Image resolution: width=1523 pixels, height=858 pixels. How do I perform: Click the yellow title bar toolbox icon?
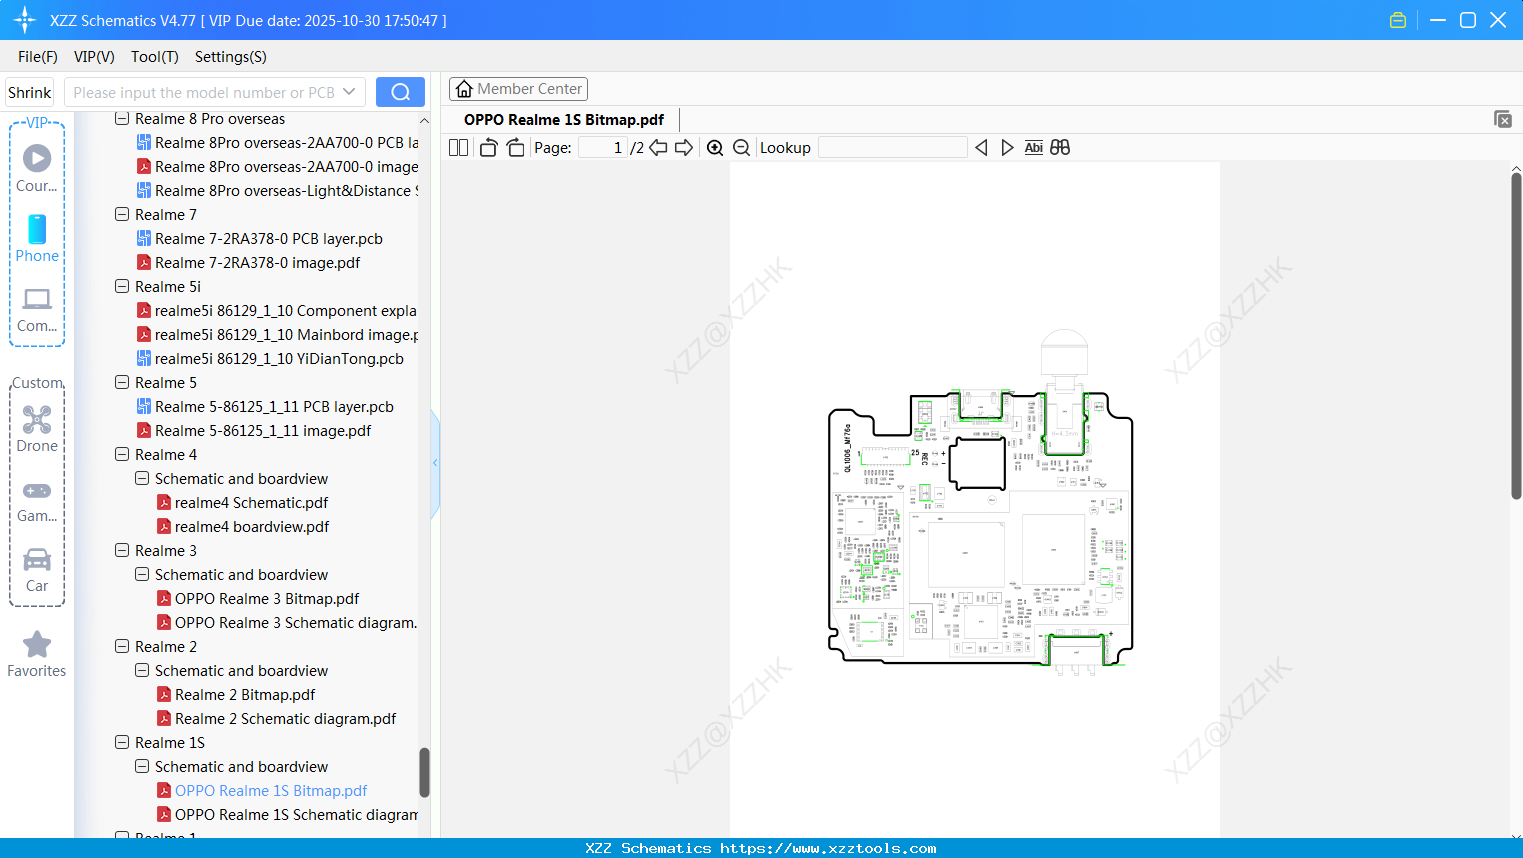1398,20
